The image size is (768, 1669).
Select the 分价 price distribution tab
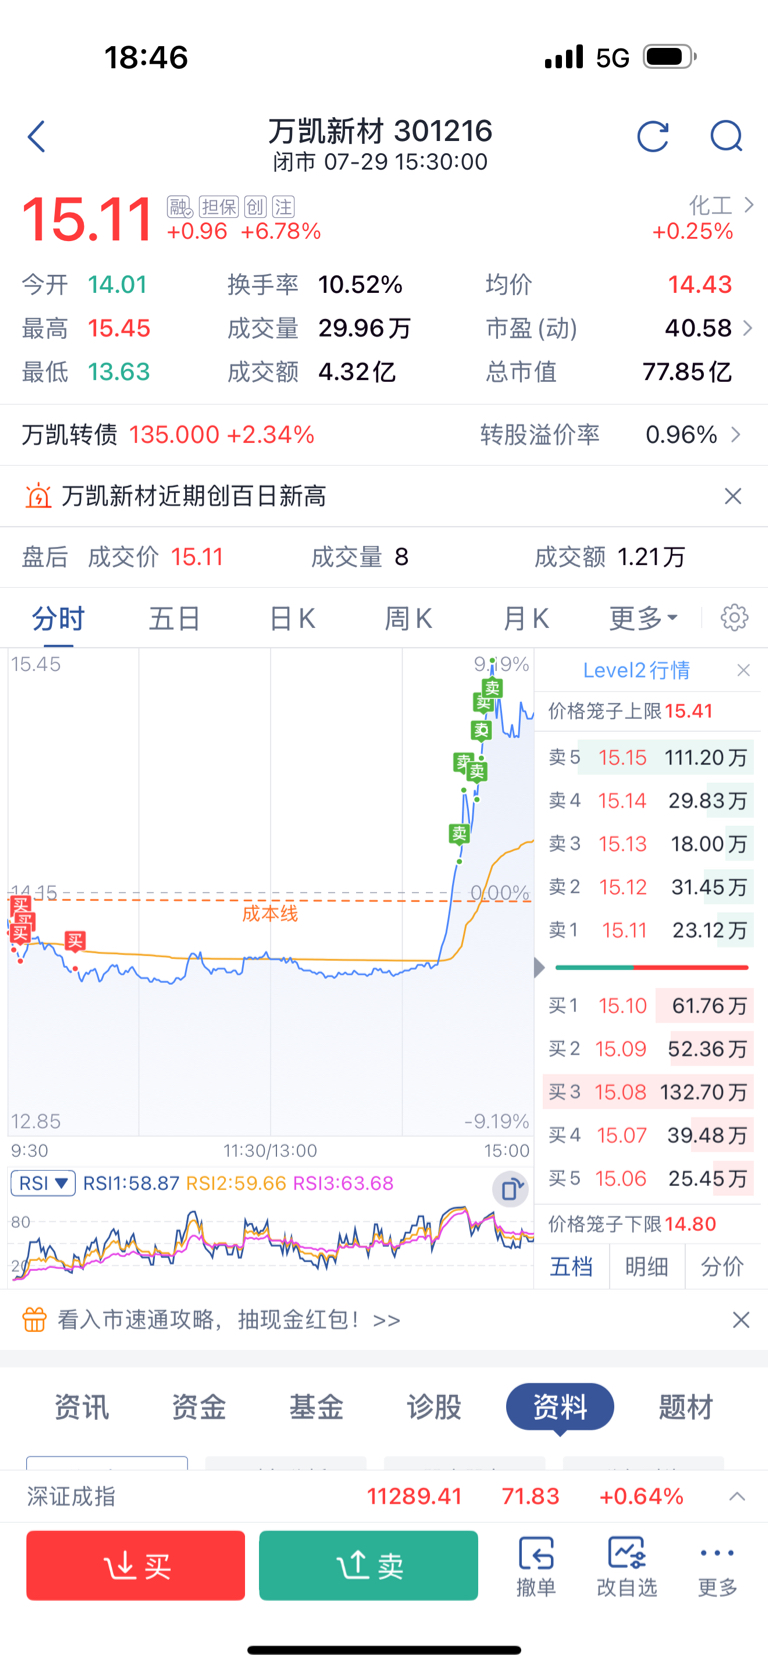pos(722,1267)
